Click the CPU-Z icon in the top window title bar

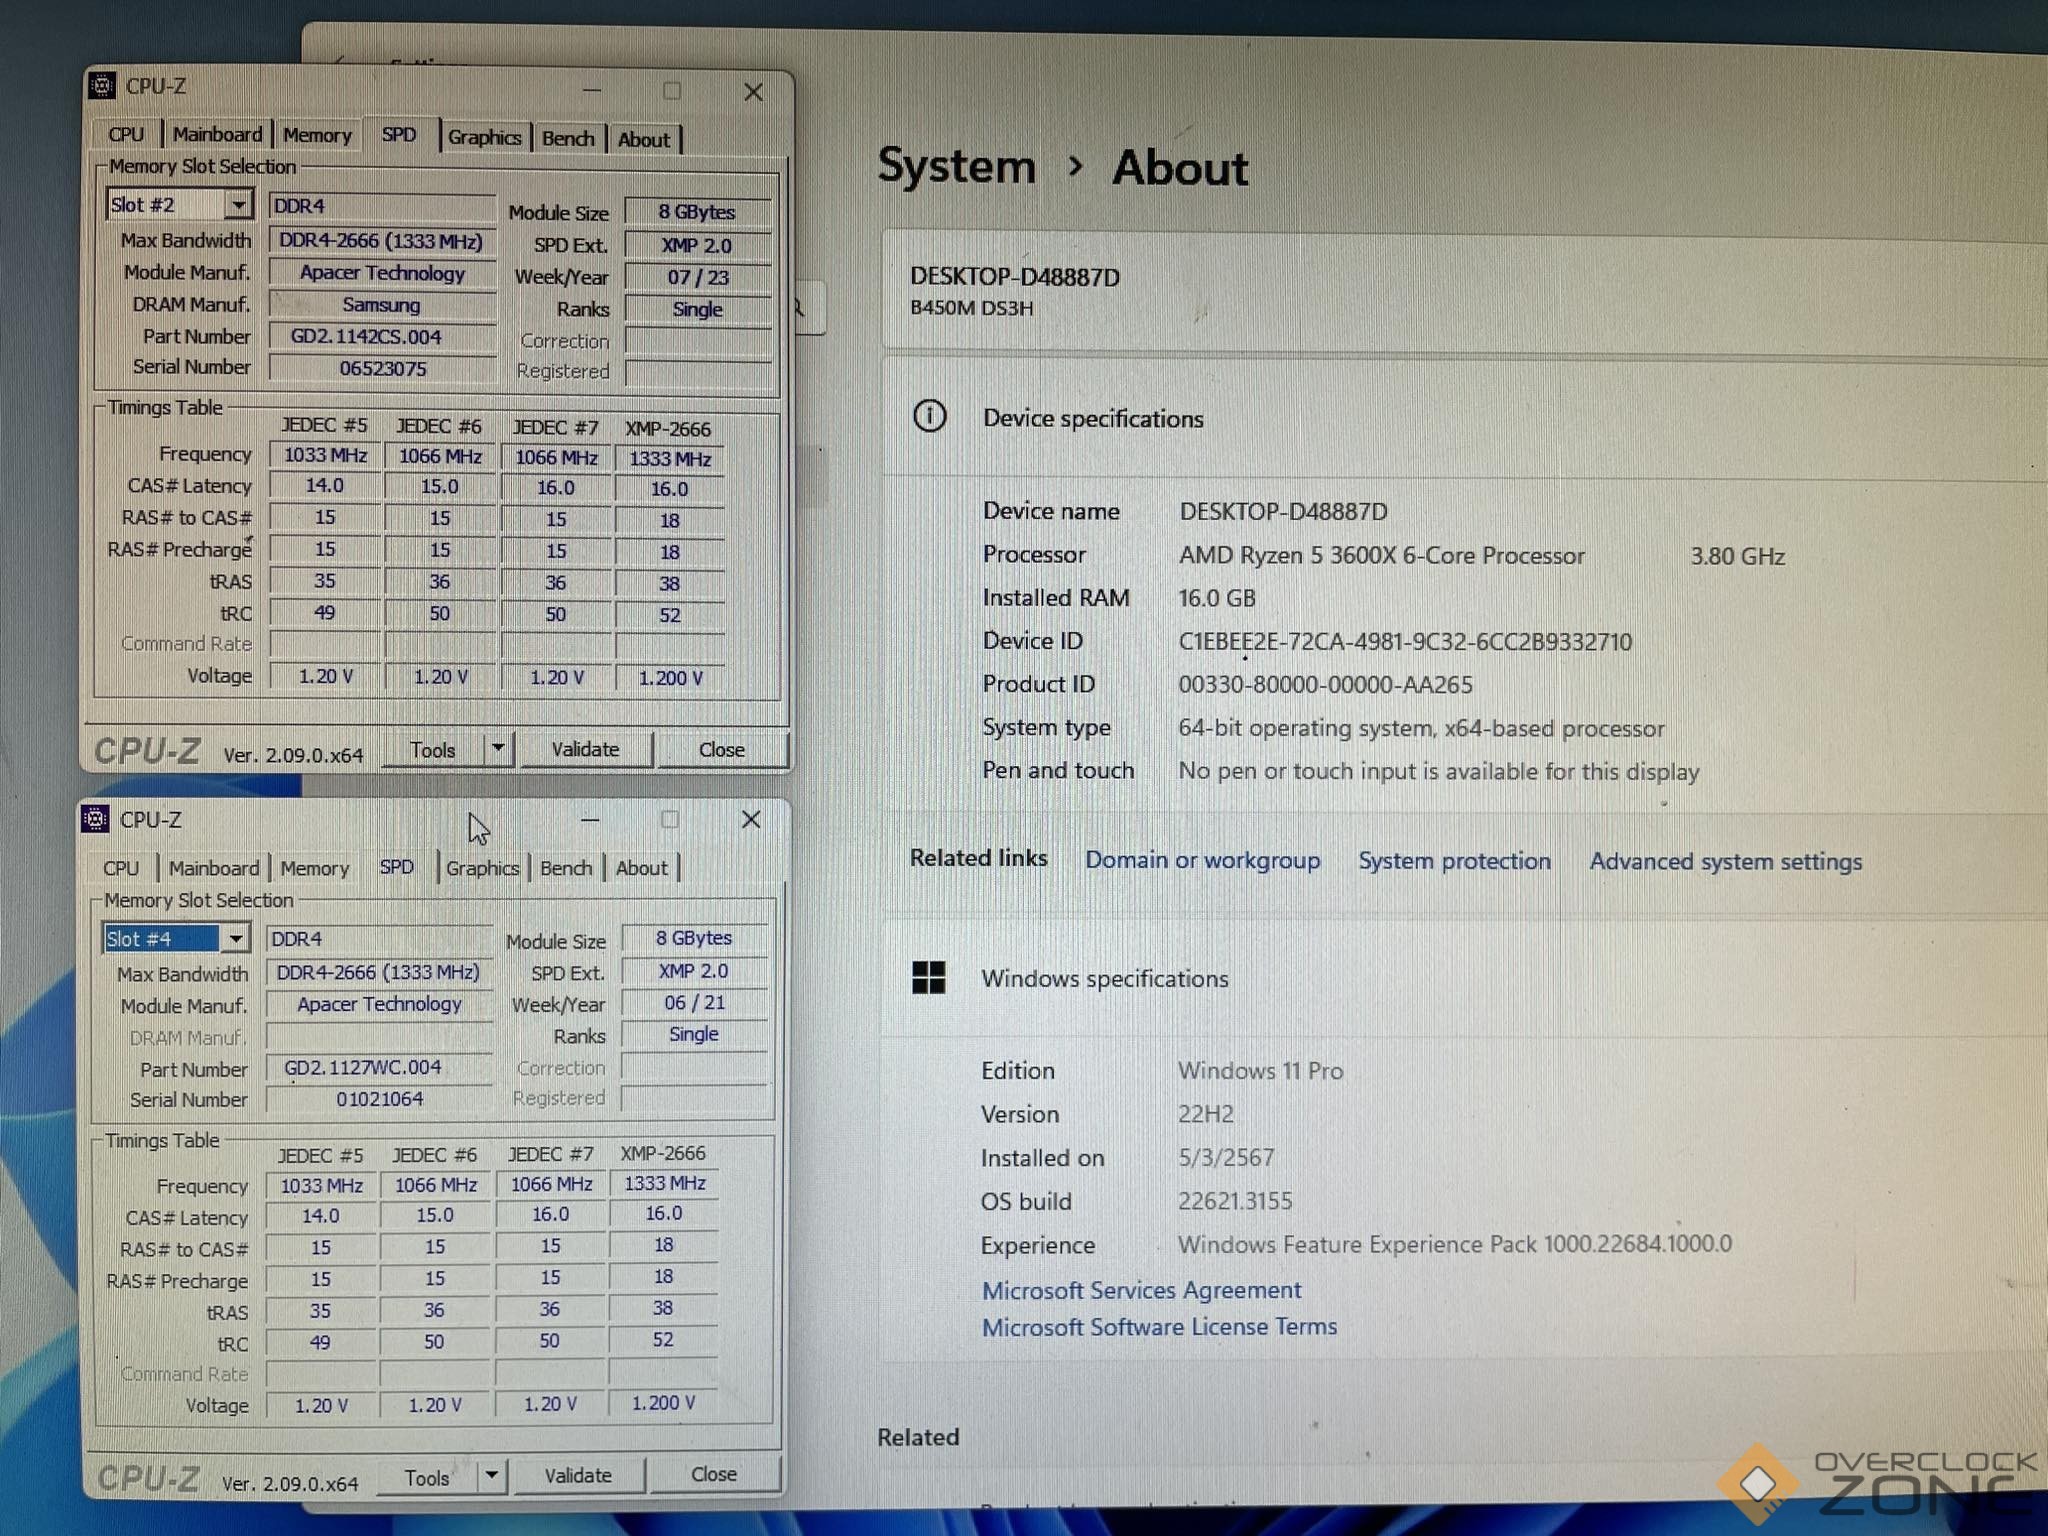point(102,86)
